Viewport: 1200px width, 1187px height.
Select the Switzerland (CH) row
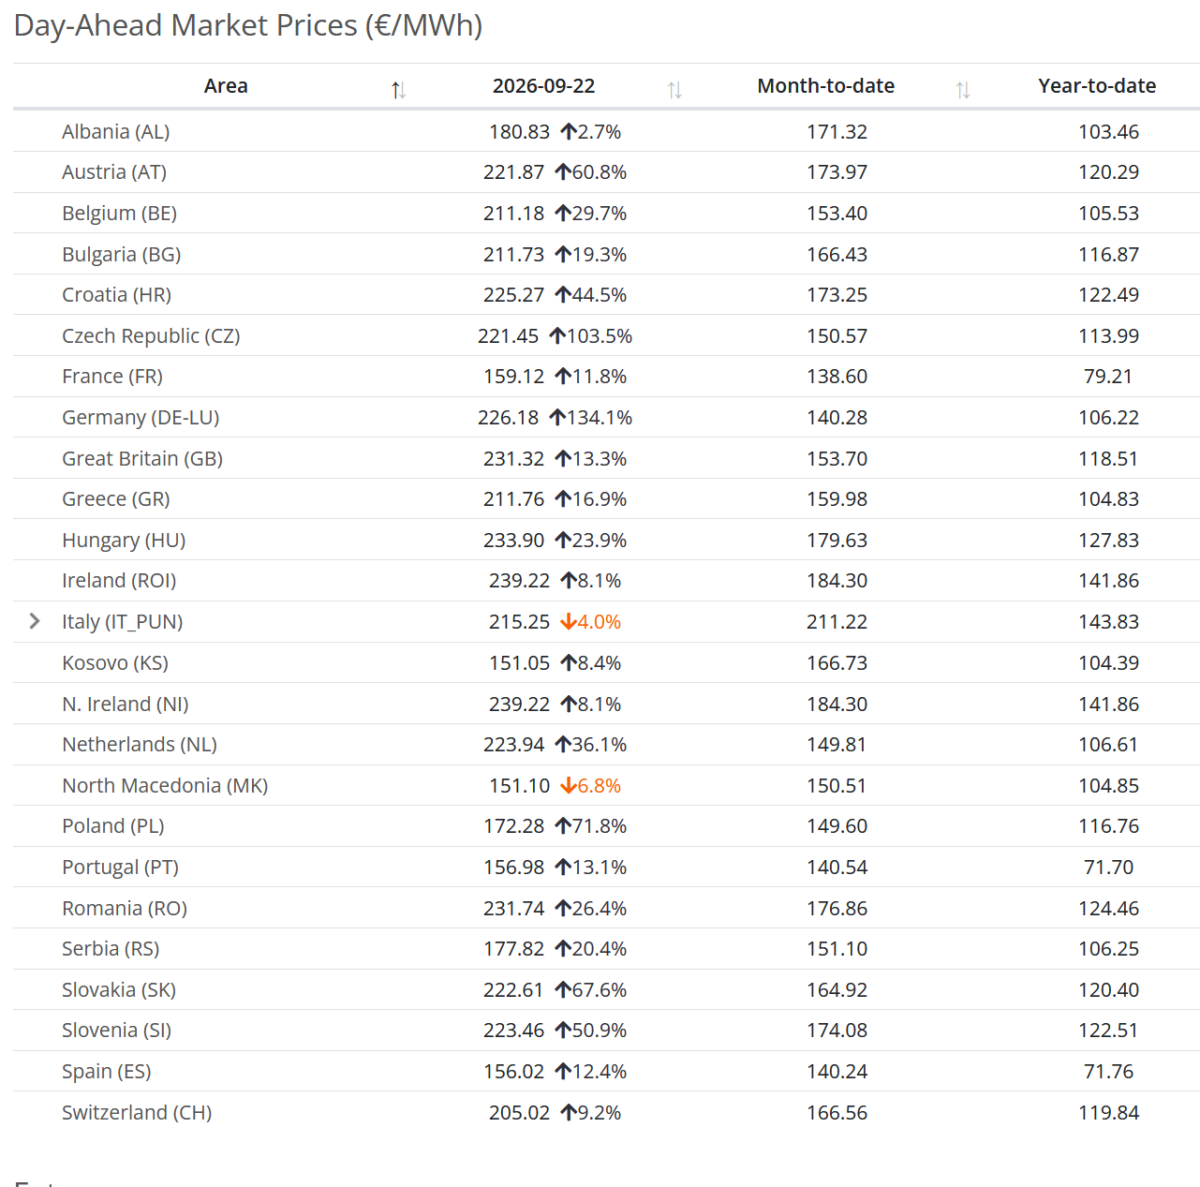click(x=606, y=1112)
